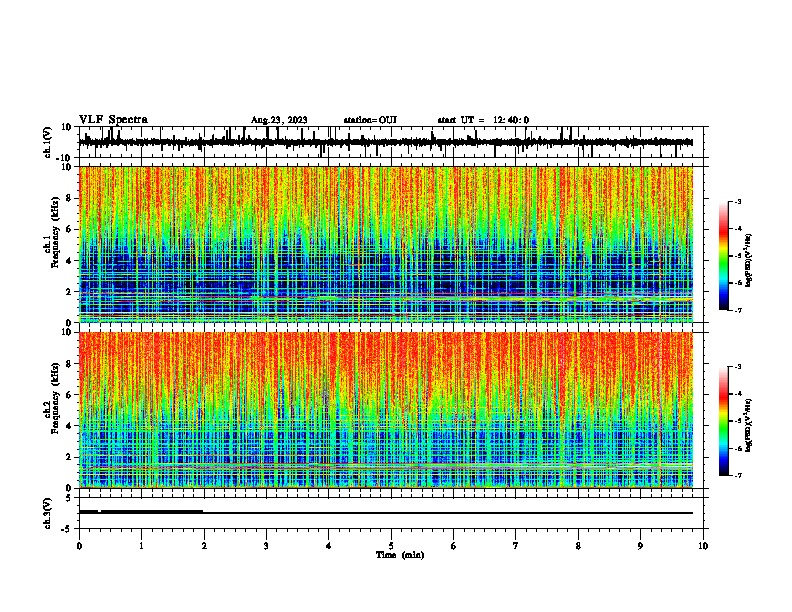Click the "-3" label of ch.1 color bar
Screen dimensions: 792x612
pyautogui.click(x=738, y=201)
